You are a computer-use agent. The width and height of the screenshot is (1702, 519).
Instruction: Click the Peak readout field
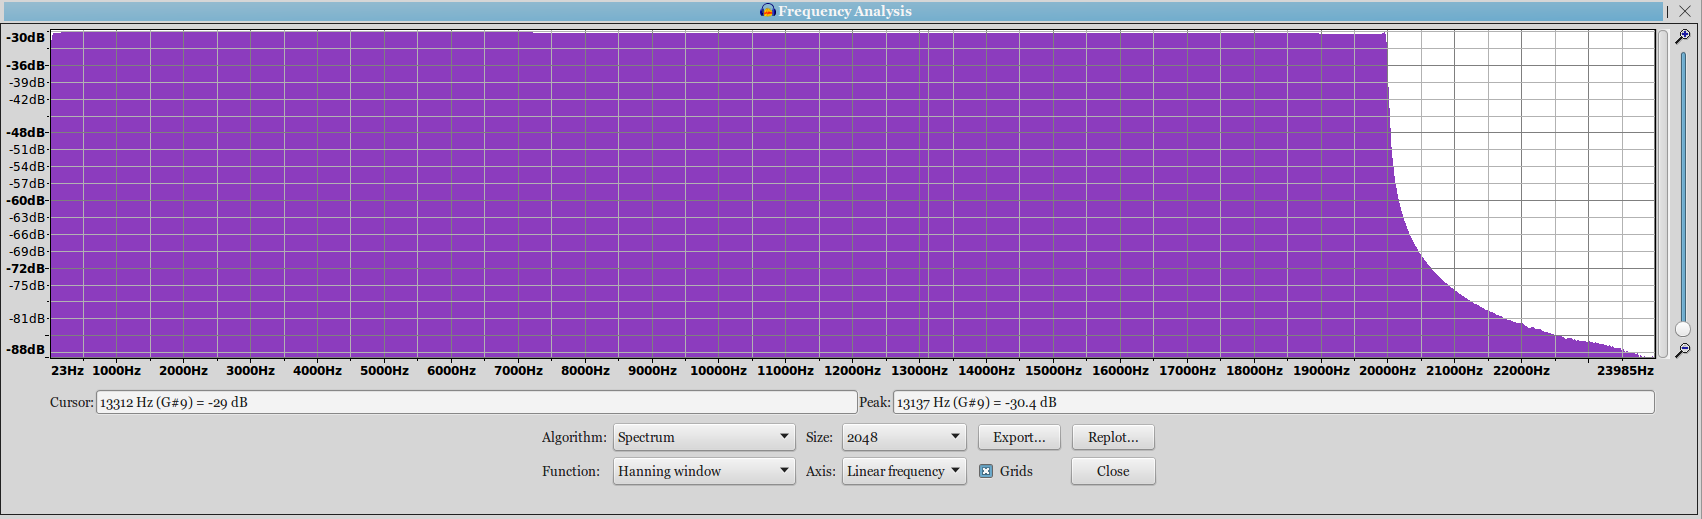click(1273, 402)
